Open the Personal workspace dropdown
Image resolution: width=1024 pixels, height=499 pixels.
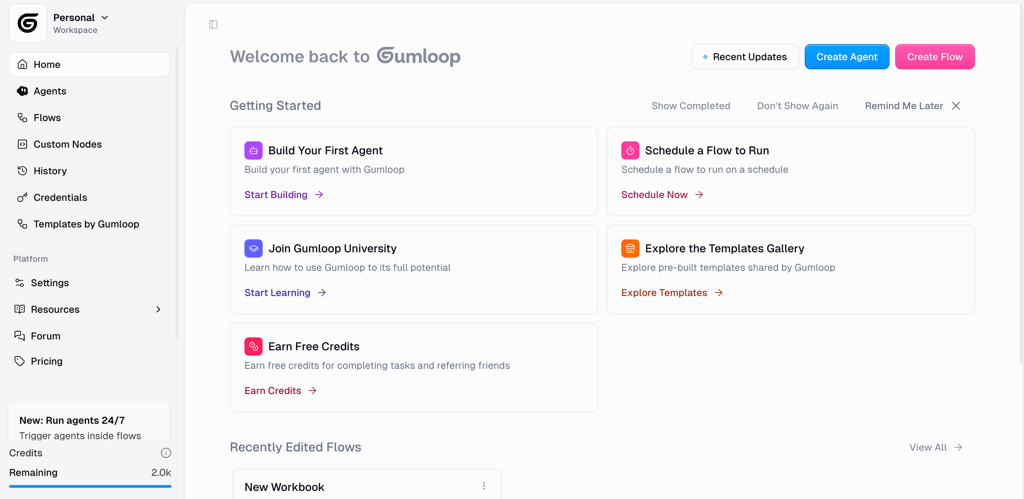pos(81,18)
